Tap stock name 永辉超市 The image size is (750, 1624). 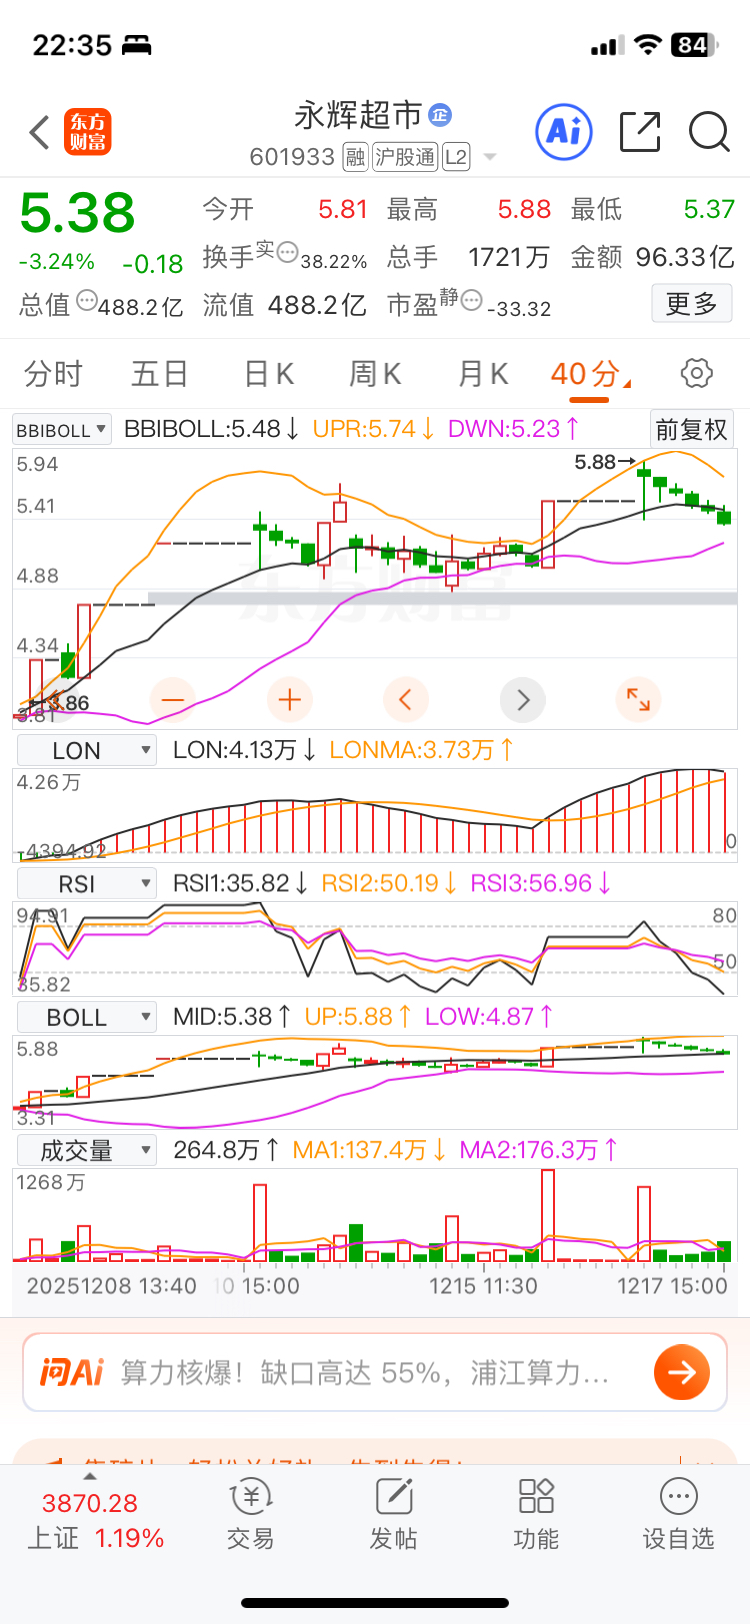(x=358, y=115)
